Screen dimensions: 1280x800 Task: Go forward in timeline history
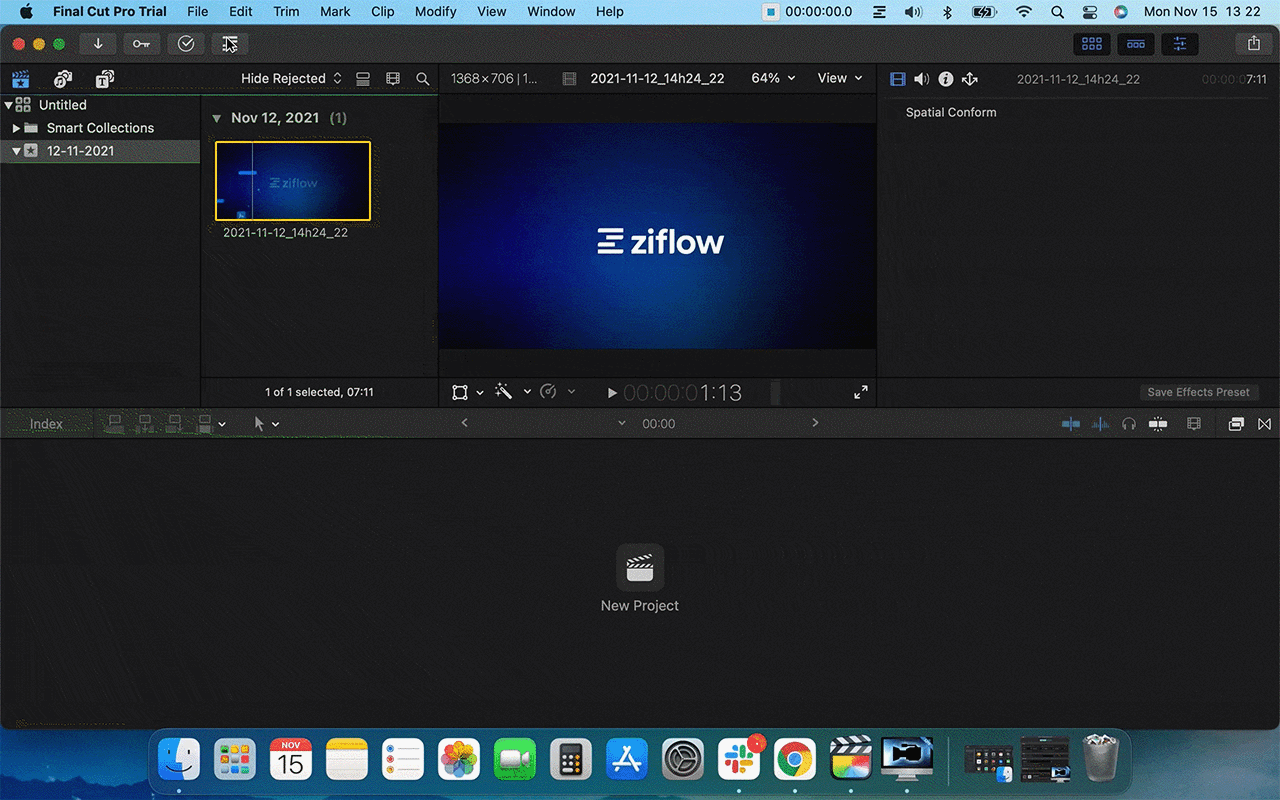click(815, 423)
